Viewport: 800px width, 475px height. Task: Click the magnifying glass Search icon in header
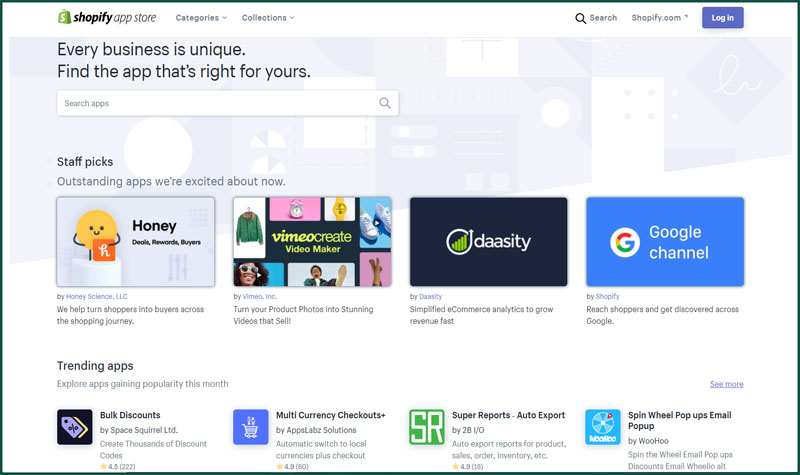[580, 18]
